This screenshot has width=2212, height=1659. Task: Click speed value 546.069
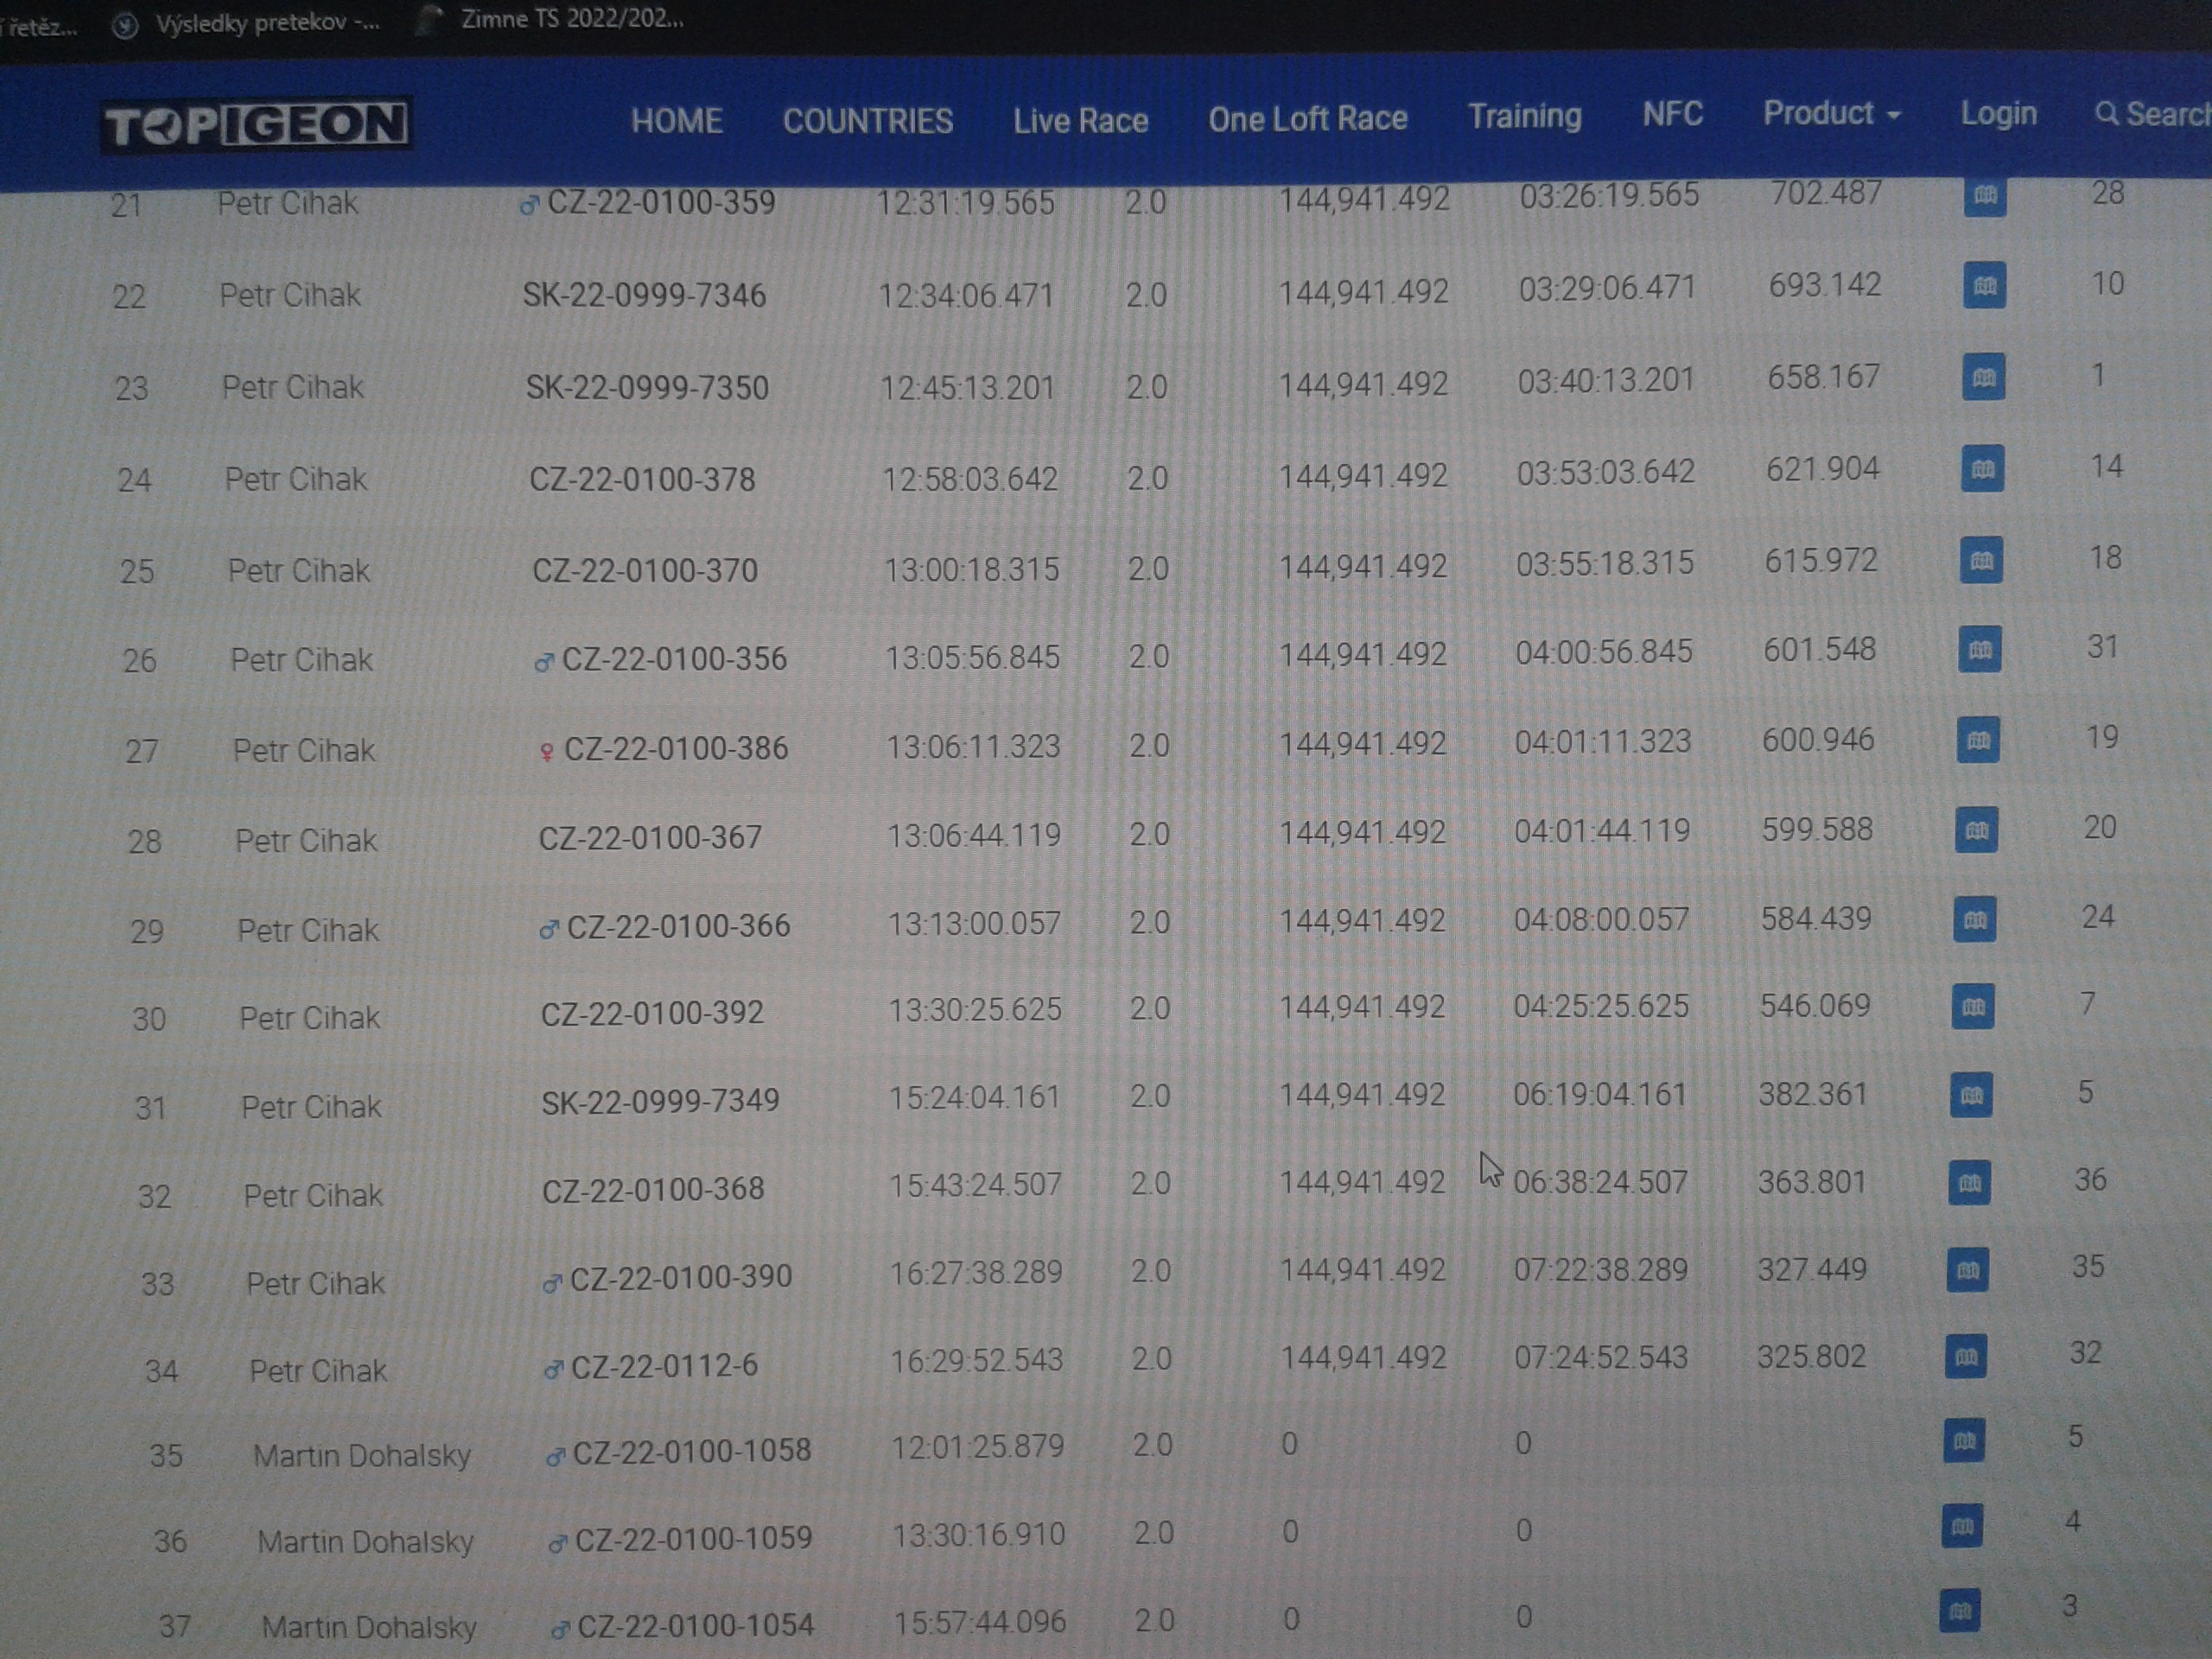(1815, 1005)
